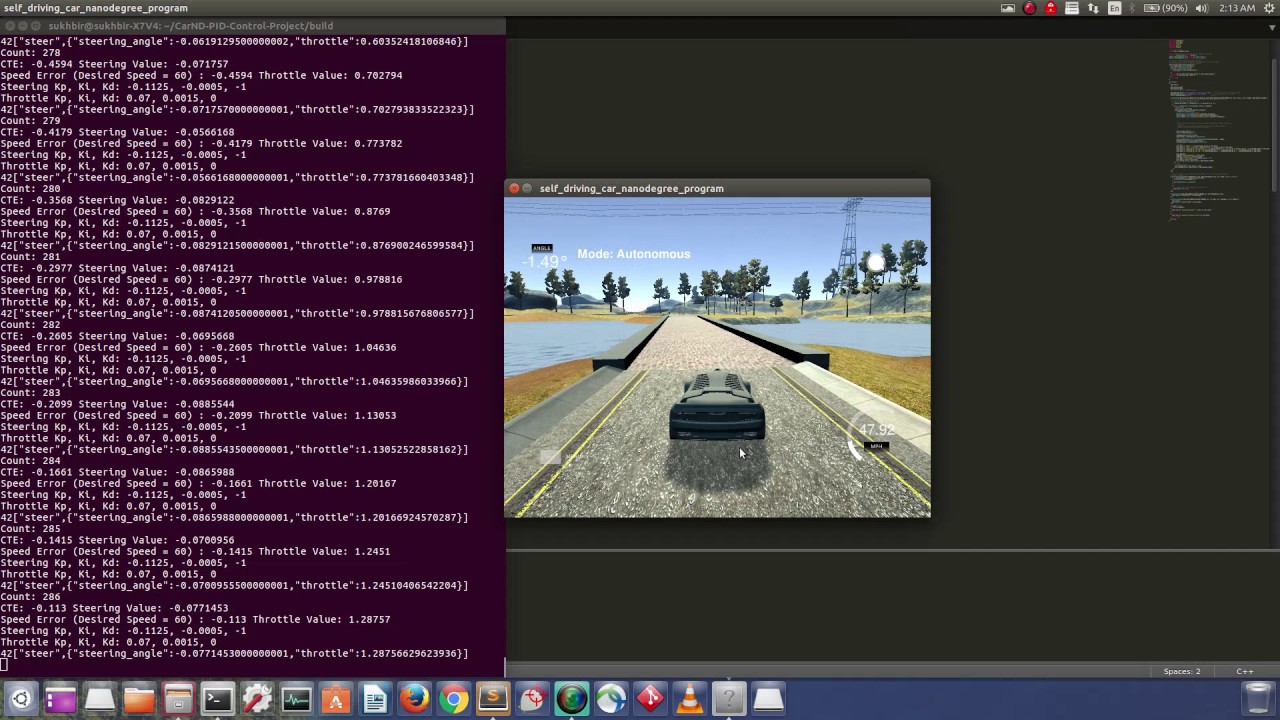Open the Terminal from the dock
This screenshot has height=720, width=1280.
[x=218, y=699]
